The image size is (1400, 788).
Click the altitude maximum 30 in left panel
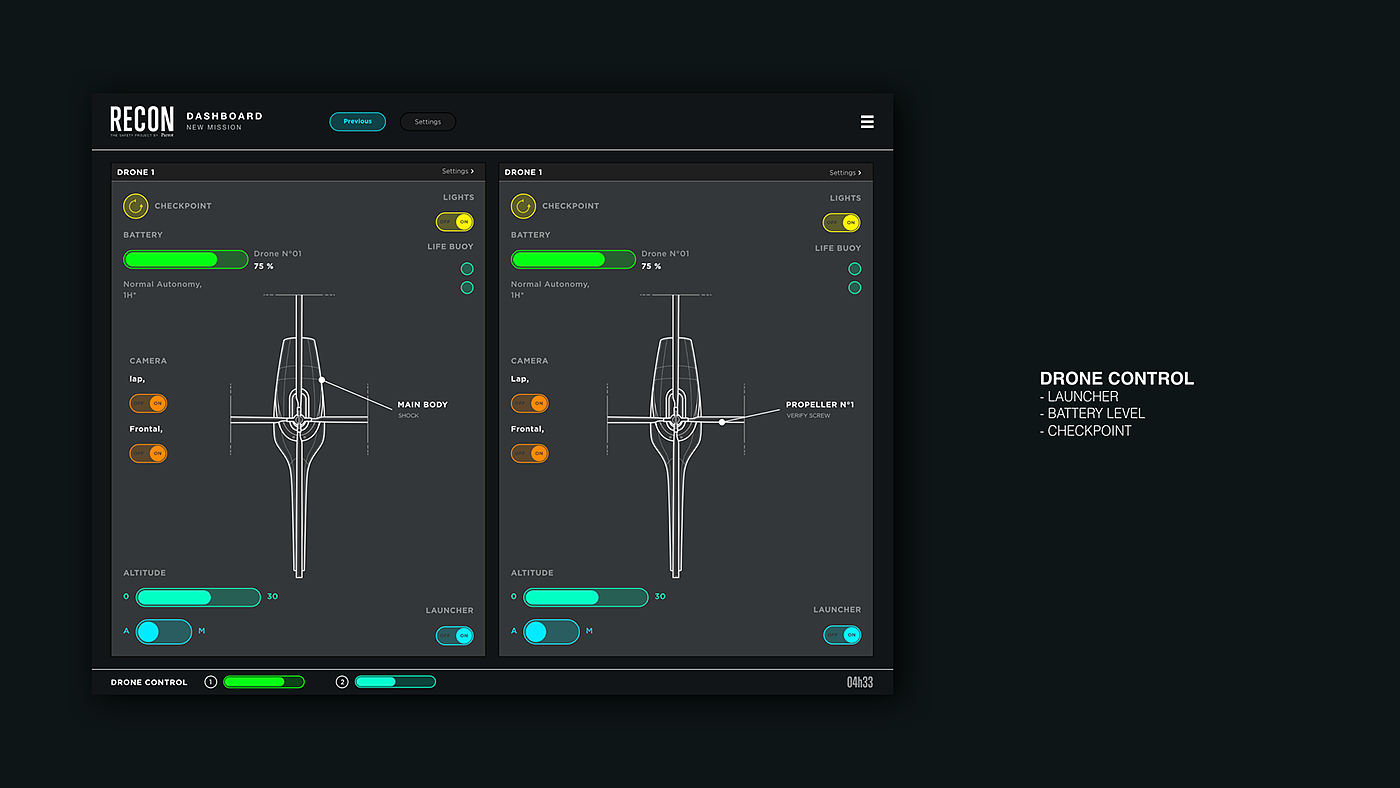[x=272, y=597]
